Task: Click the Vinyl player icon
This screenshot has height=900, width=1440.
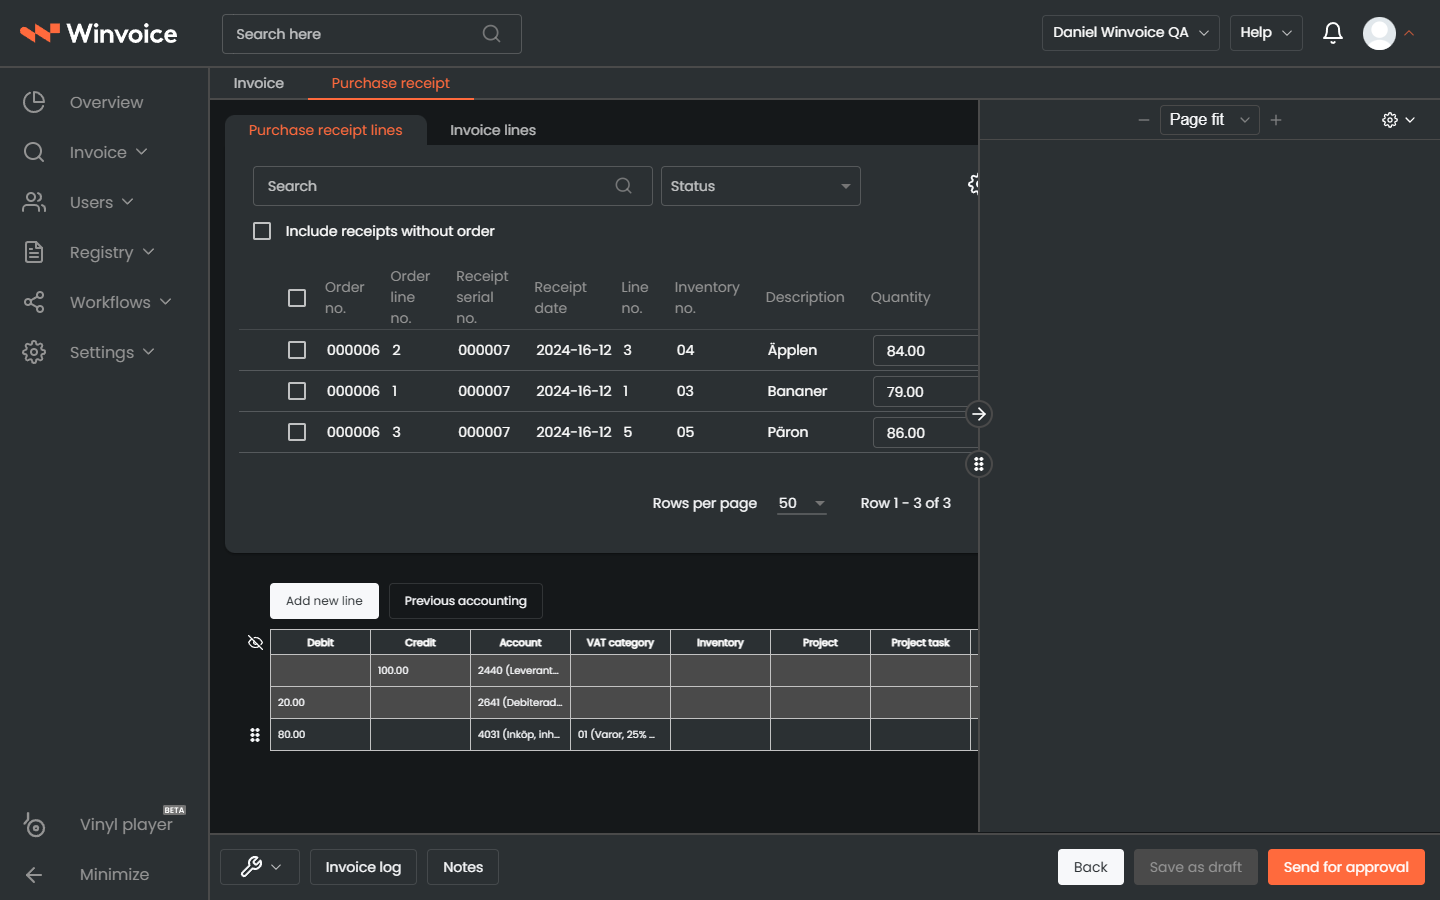Action: pyautogui.click(x=34, y=824)
